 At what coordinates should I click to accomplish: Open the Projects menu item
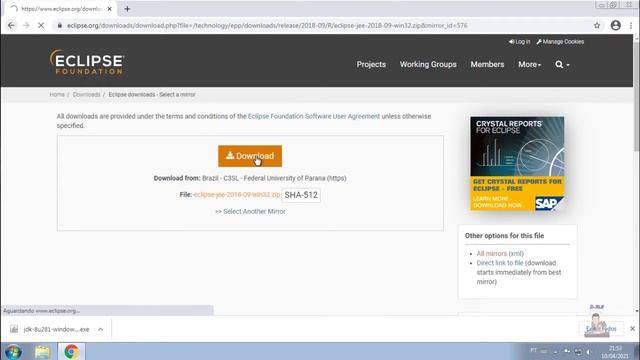(371, 64)
